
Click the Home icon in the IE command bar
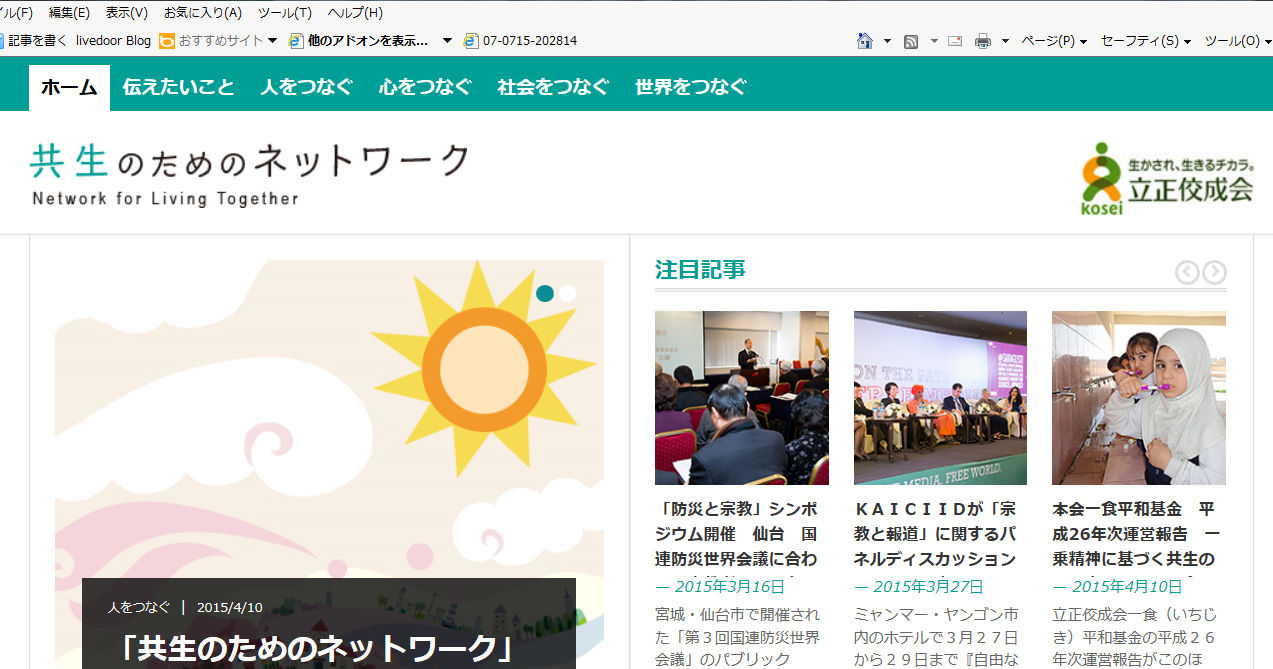(x=865, y=41)
